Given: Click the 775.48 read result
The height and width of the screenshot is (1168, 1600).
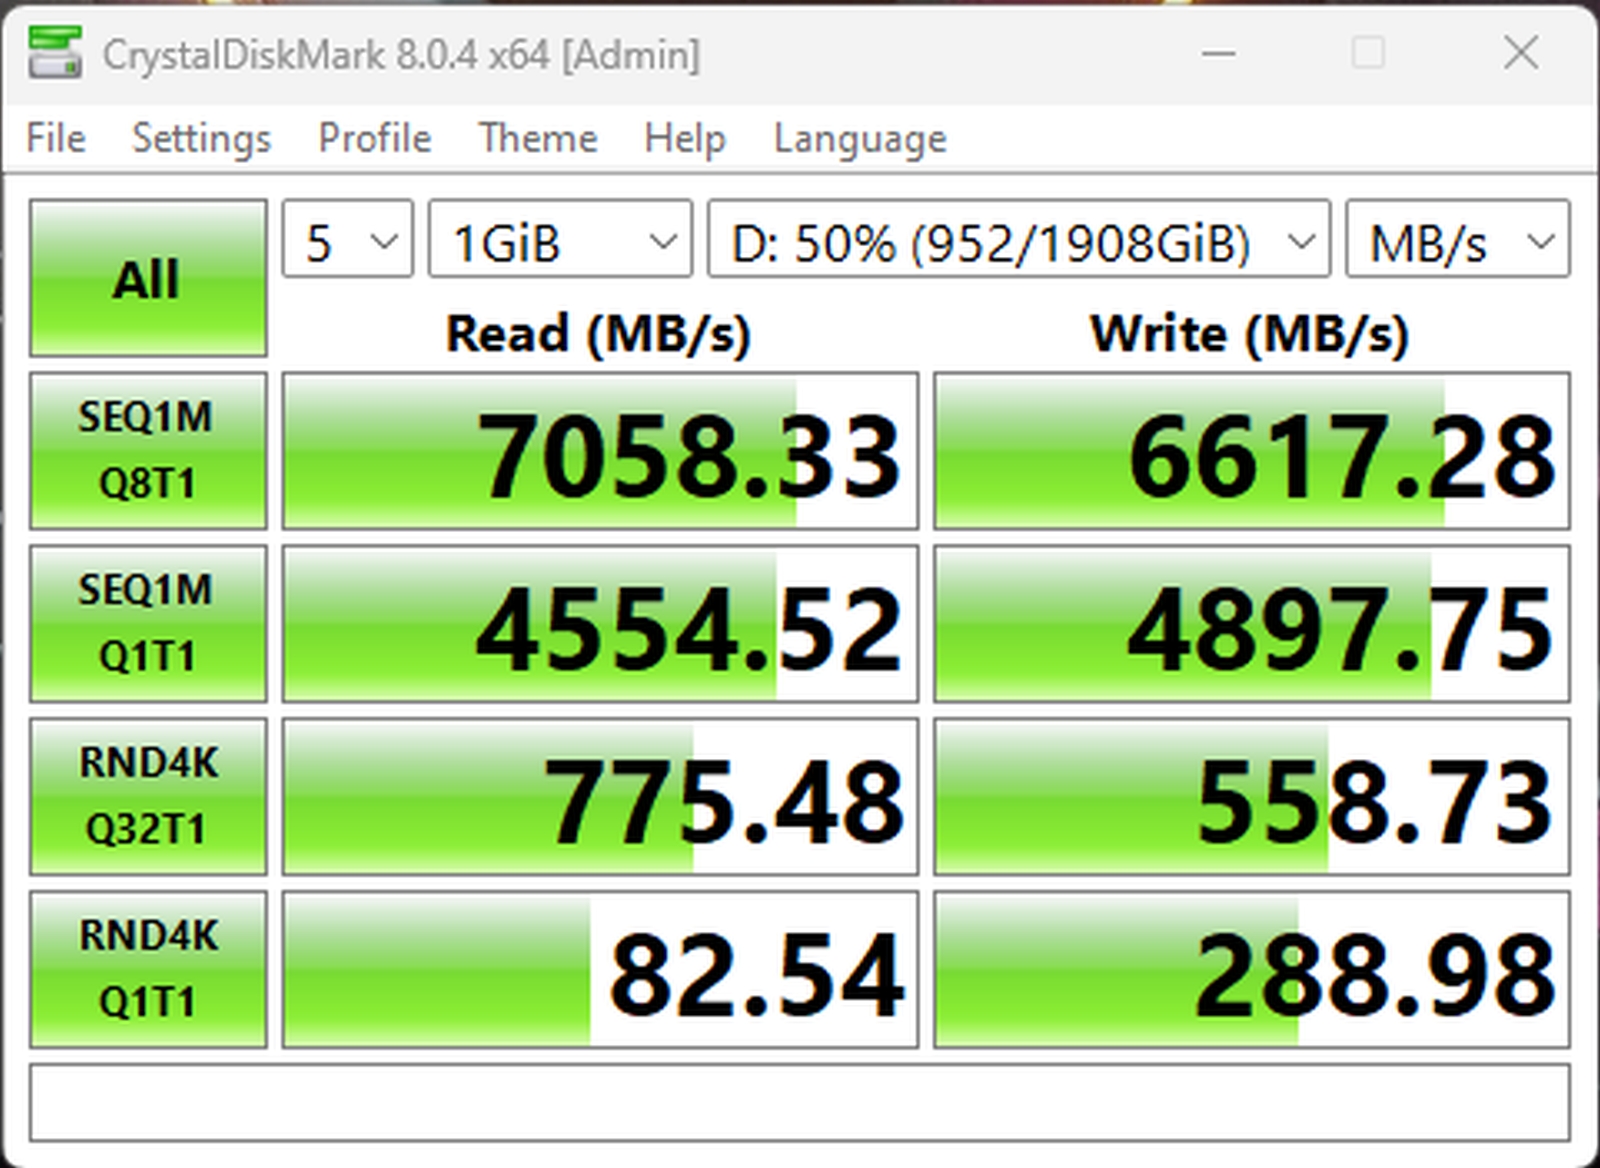Looking at the screenshot, I should click(600, 797).
